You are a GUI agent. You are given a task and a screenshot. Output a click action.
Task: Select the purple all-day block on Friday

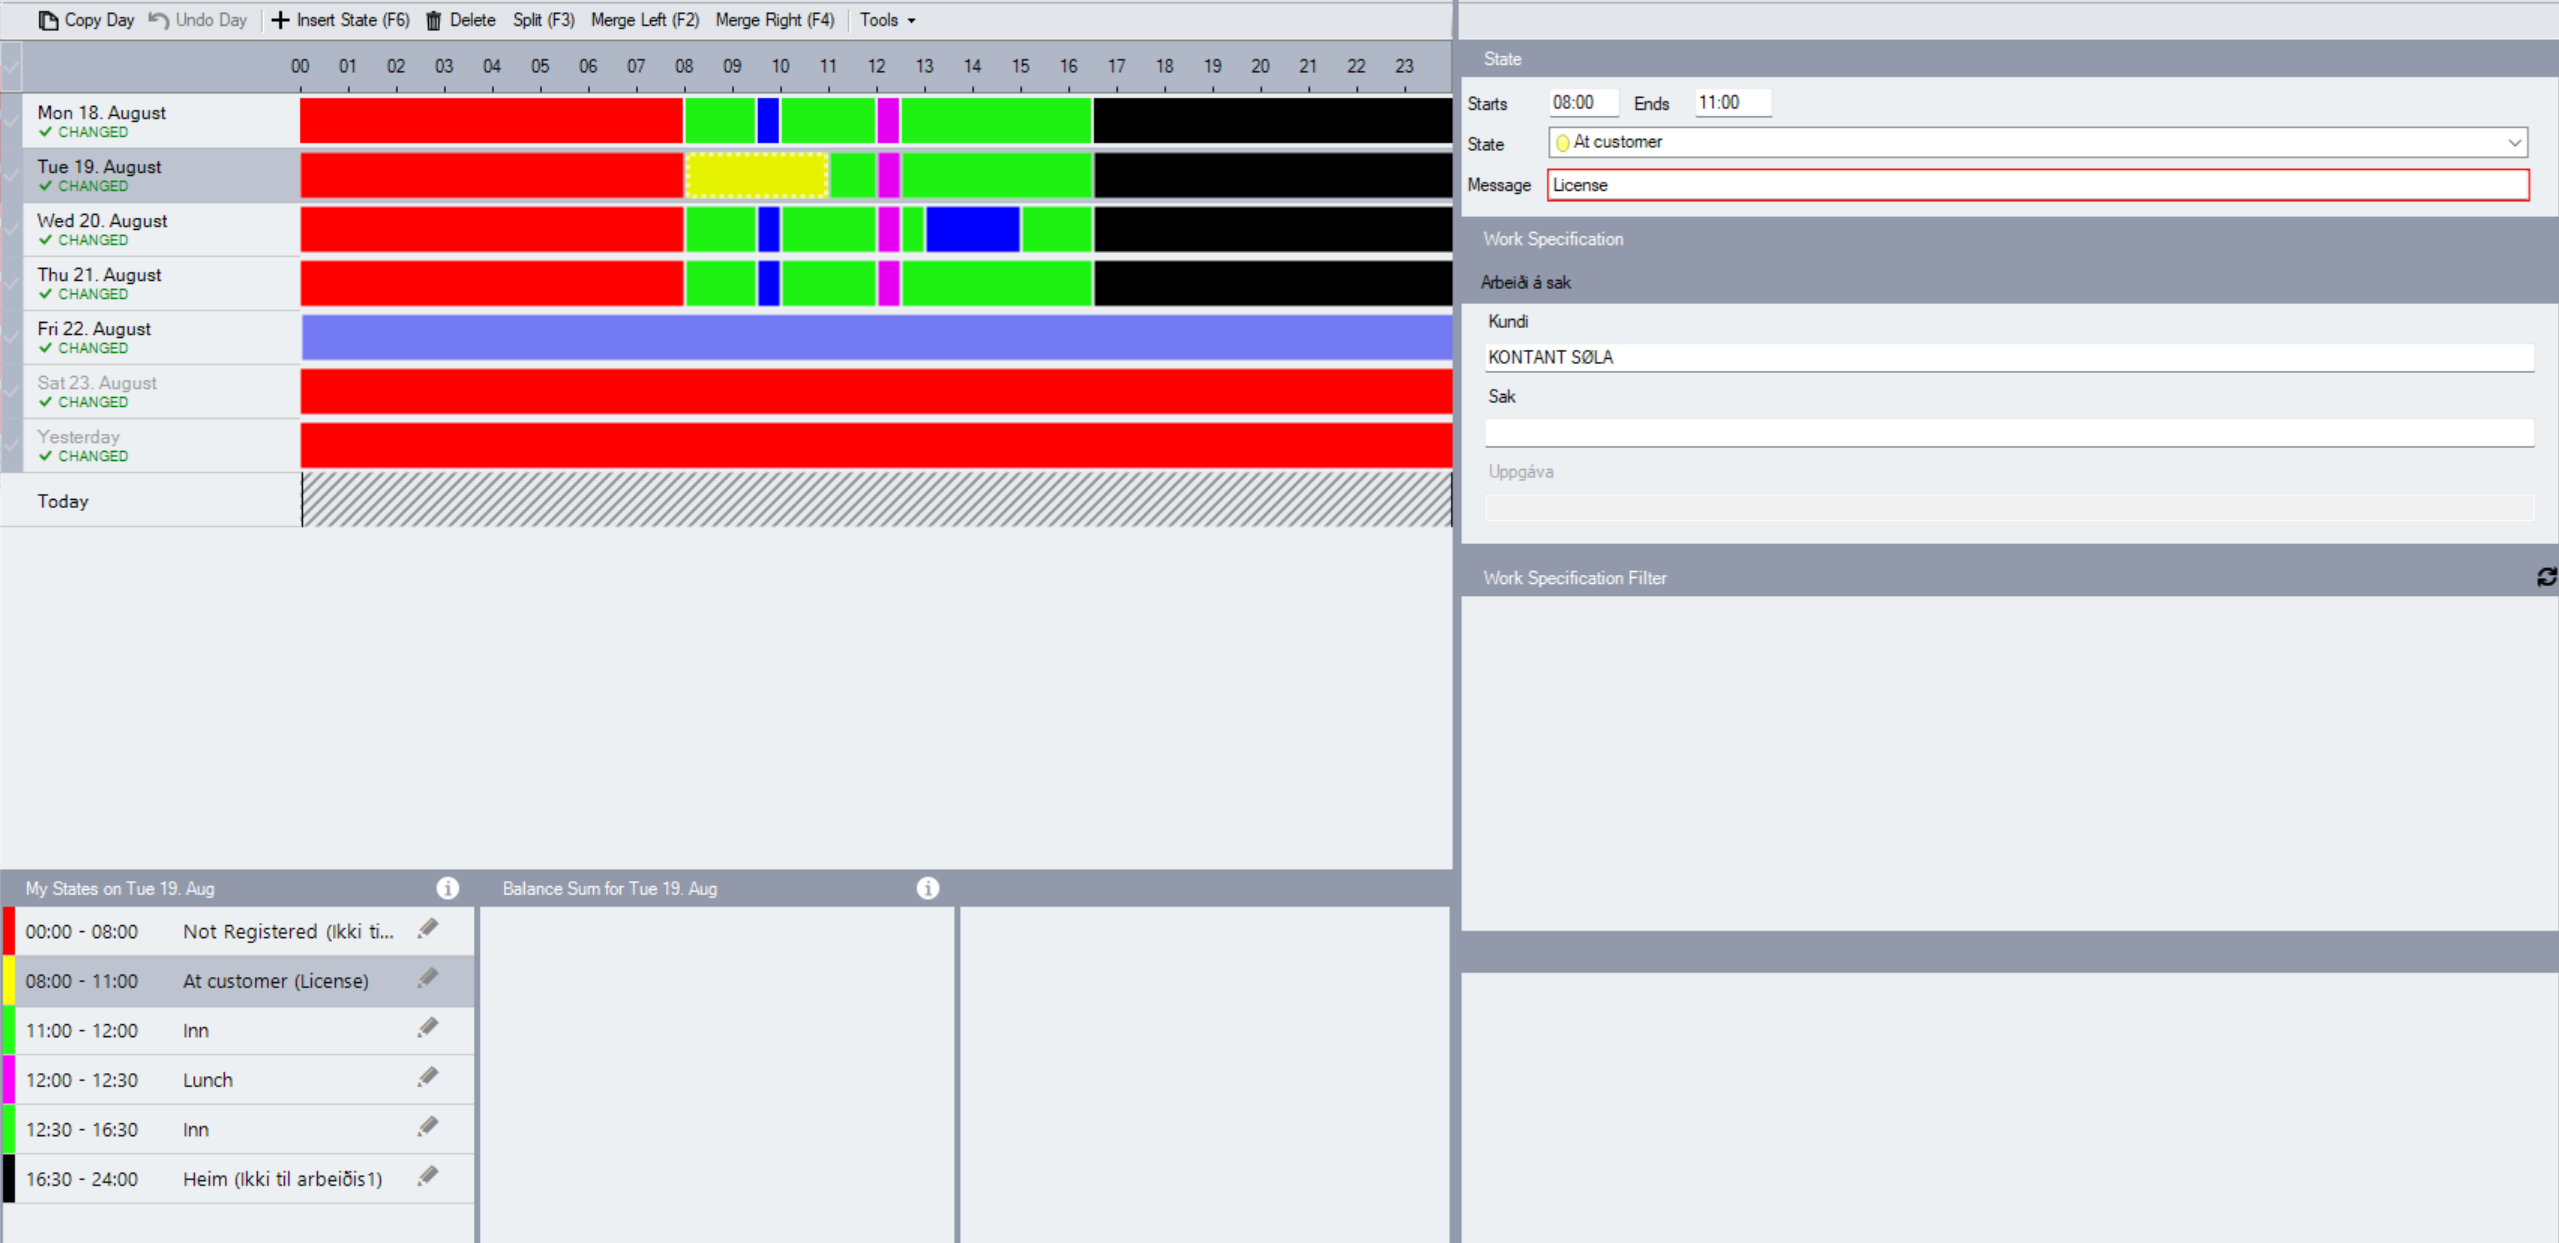tap(877, 337)
